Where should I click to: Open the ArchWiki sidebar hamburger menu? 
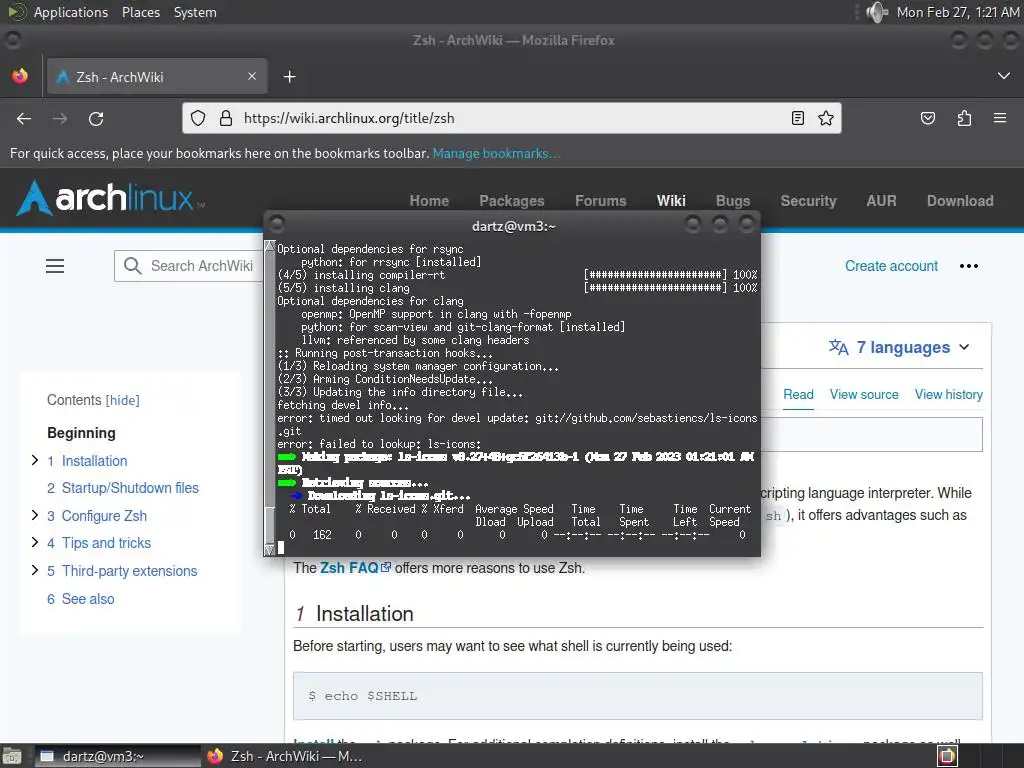tap(55, 266)
